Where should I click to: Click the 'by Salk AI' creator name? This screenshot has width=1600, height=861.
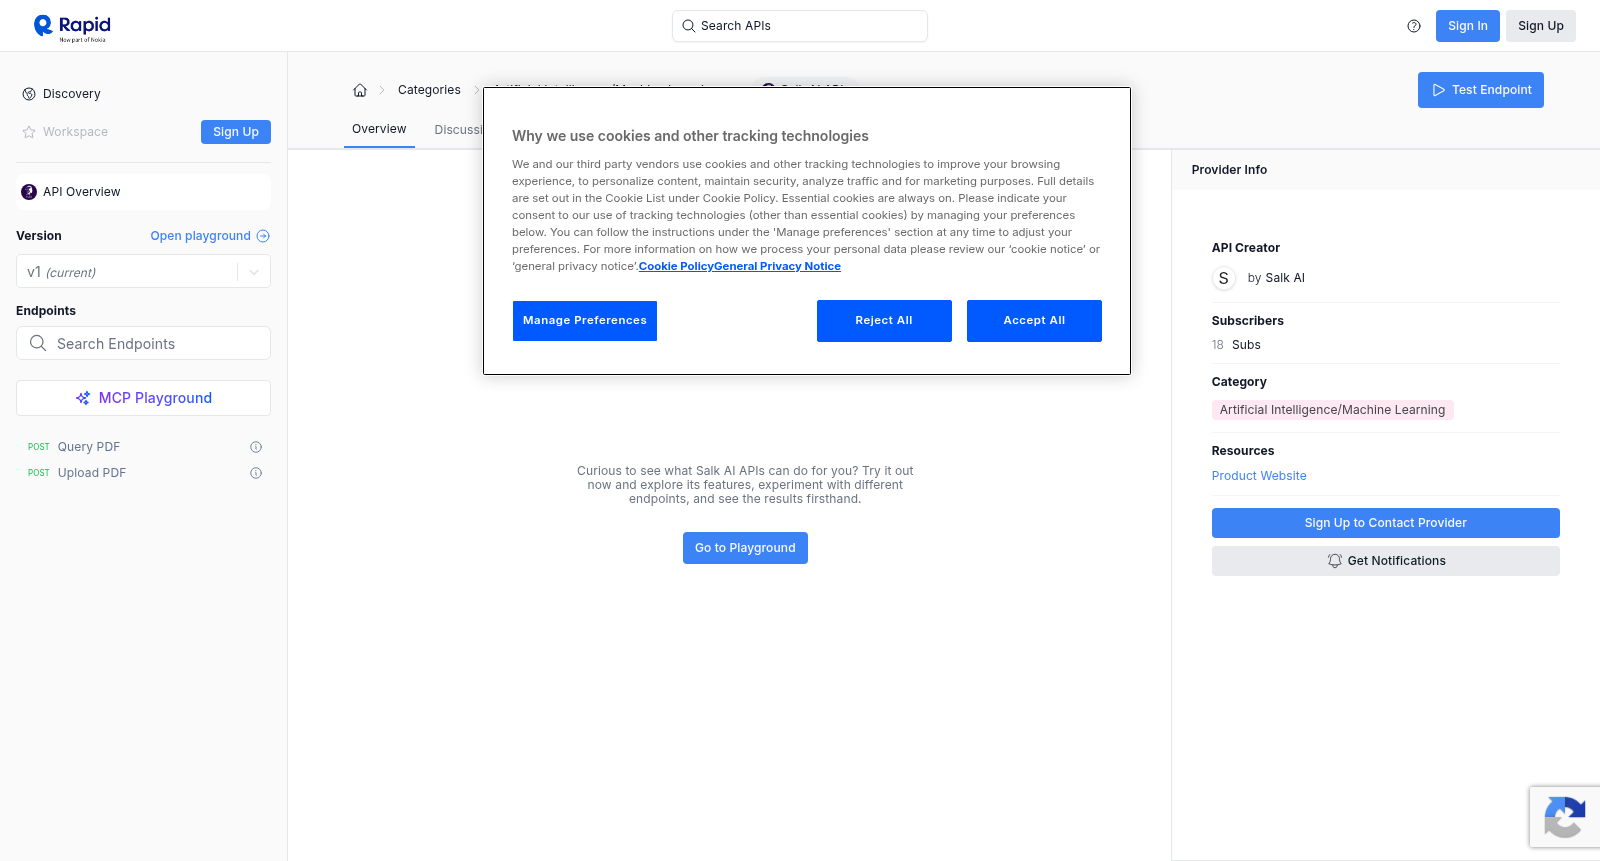1276,278
